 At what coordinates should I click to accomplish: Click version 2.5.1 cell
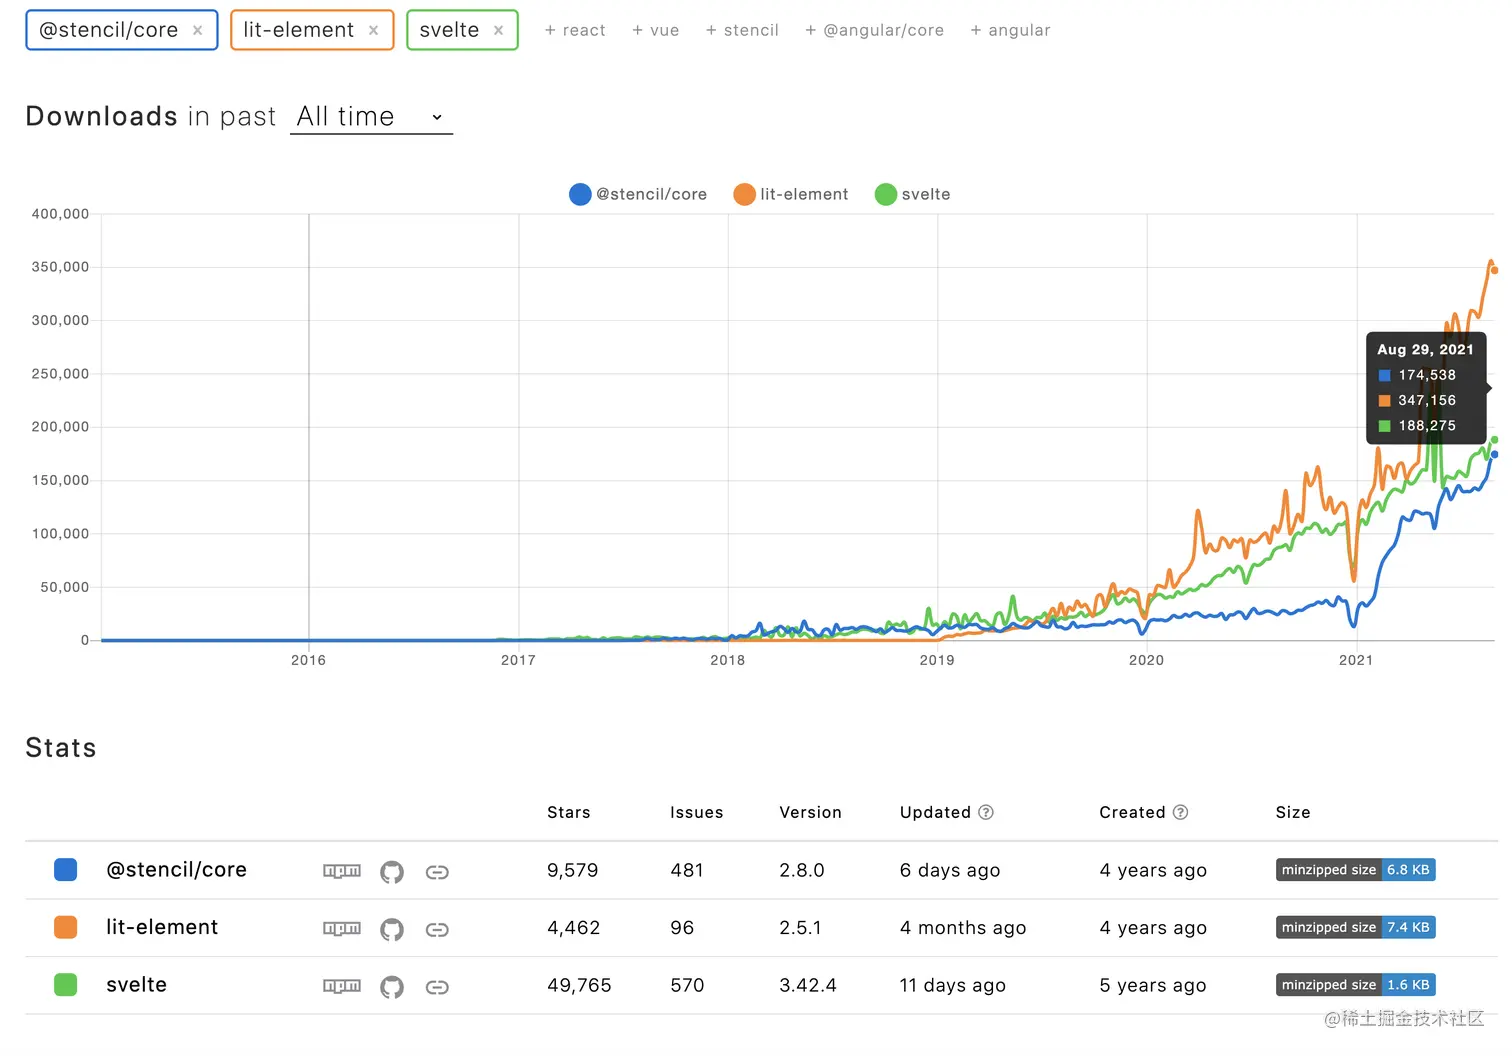pos(801,927)
